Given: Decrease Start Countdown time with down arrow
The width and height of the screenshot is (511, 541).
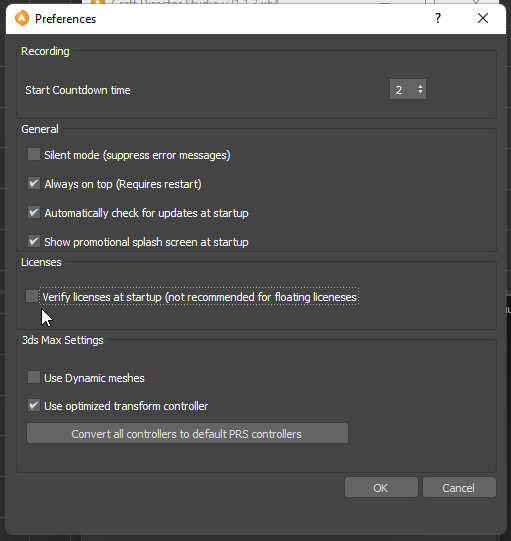Looking at the screenshot, I should 420,92.
